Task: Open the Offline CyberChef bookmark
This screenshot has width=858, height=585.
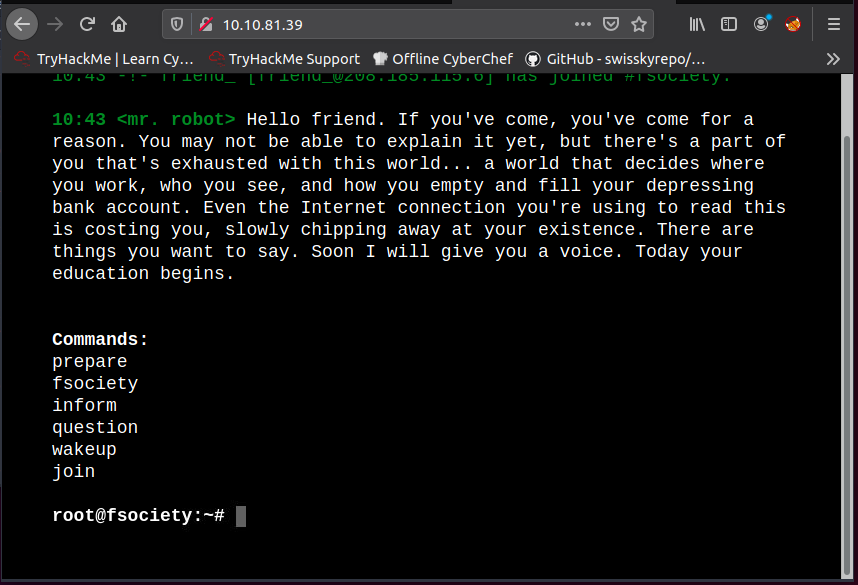Action: [x=443, y=59]
